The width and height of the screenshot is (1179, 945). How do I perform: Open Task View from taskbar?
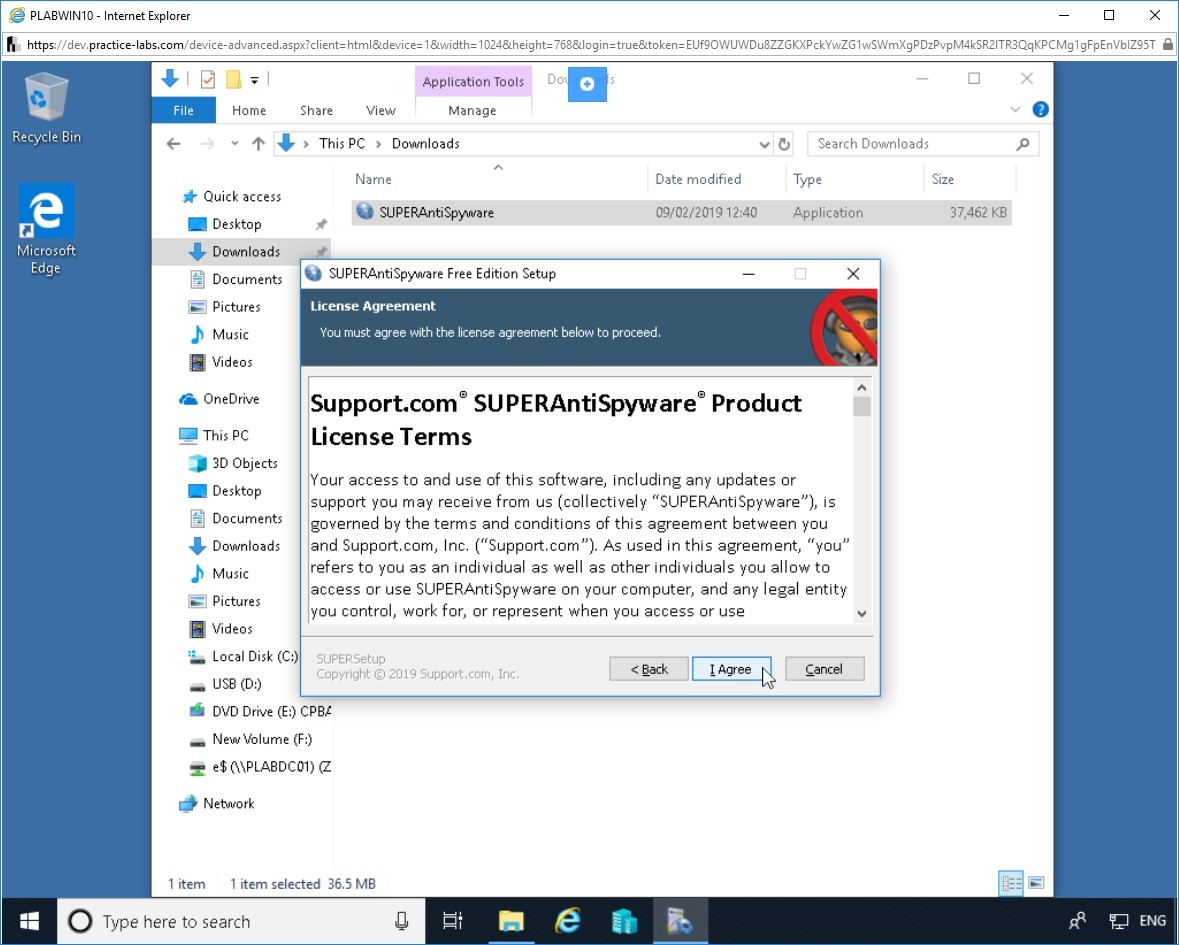[453, 921]
